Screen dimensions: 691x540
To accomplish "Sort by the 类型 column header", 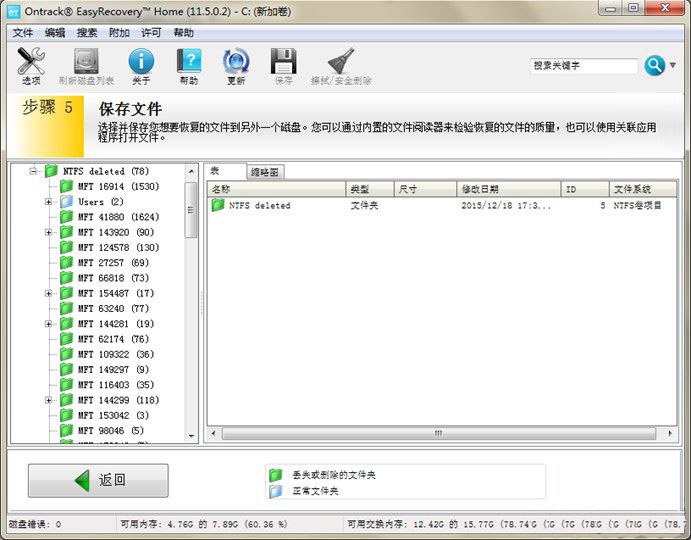I will (370, 189).
